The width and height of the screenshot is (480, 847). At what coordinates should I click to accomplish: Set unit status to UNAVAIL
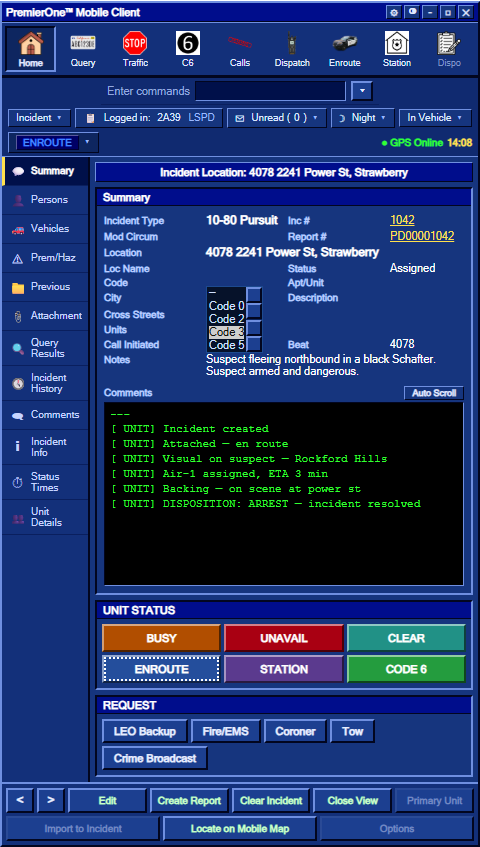283,638
